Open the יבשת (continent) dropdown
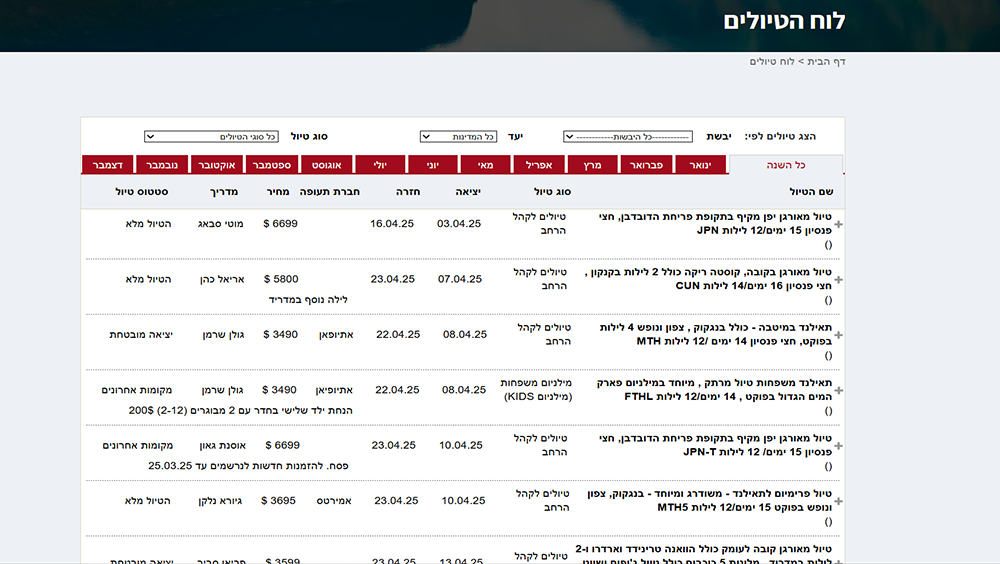This screenshot has height=564, width=1000. 627,136
